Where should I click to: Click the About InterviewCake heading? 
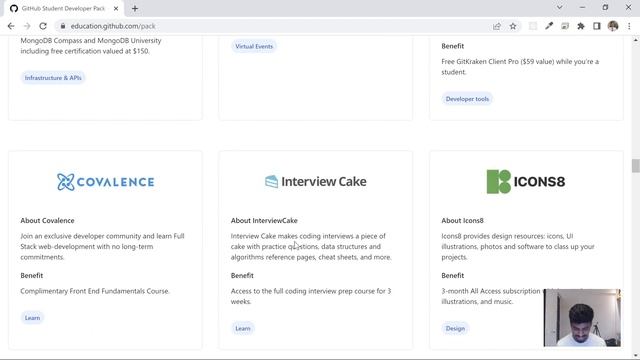click(264, 220)
